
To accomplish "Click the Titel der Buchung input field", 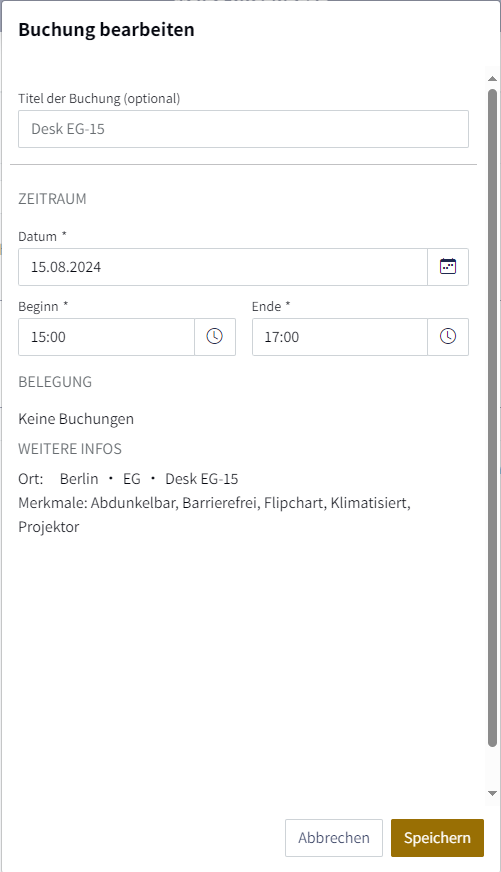I will [244, 129].
